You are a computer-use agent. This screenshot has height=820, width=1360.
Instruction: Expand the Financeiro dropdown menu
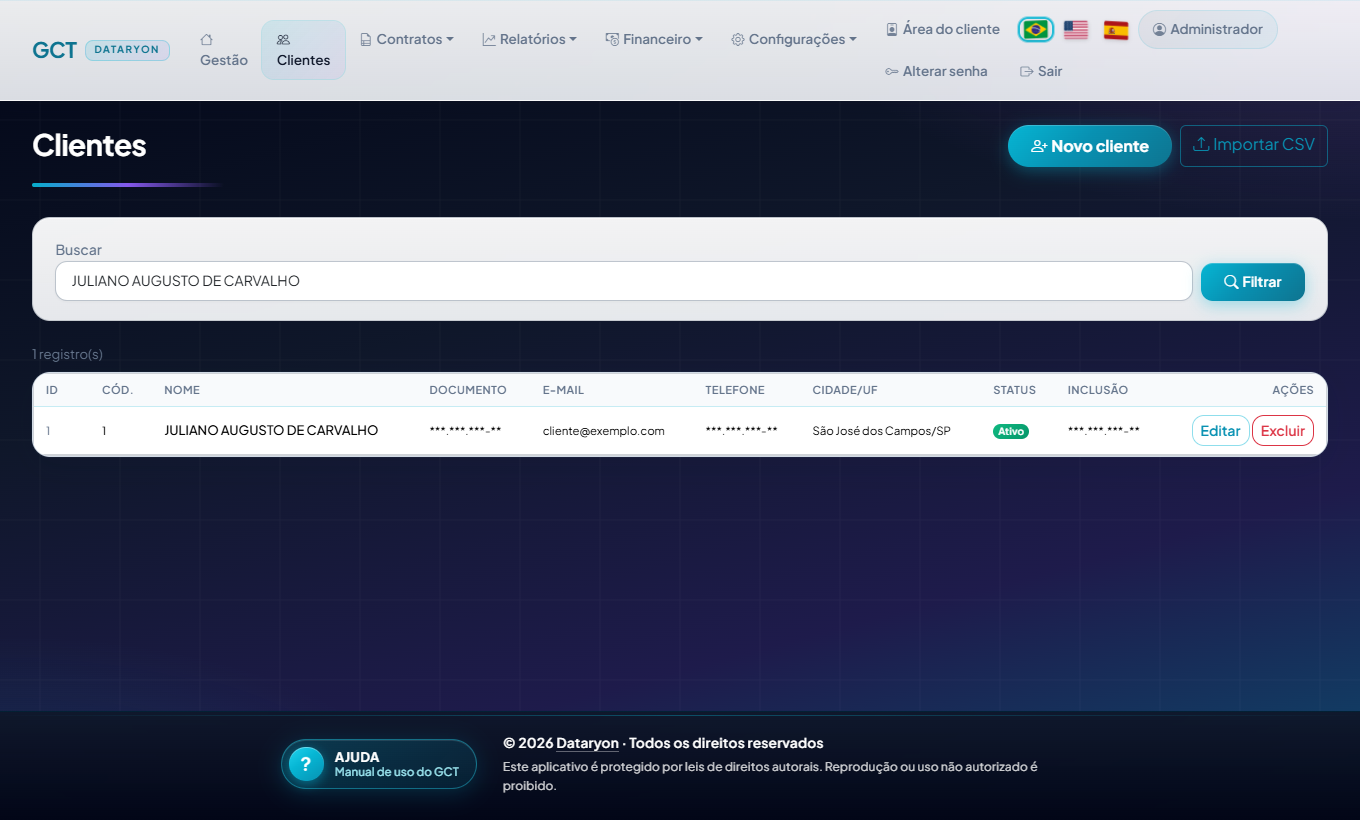click(654, 39)
